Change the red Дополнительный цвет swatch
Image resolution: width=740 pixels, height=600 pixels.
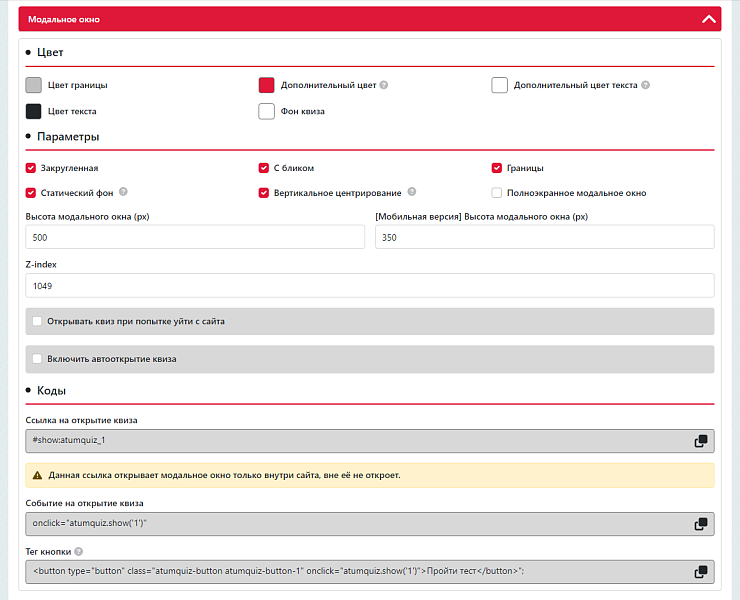[x=267, y=85]
